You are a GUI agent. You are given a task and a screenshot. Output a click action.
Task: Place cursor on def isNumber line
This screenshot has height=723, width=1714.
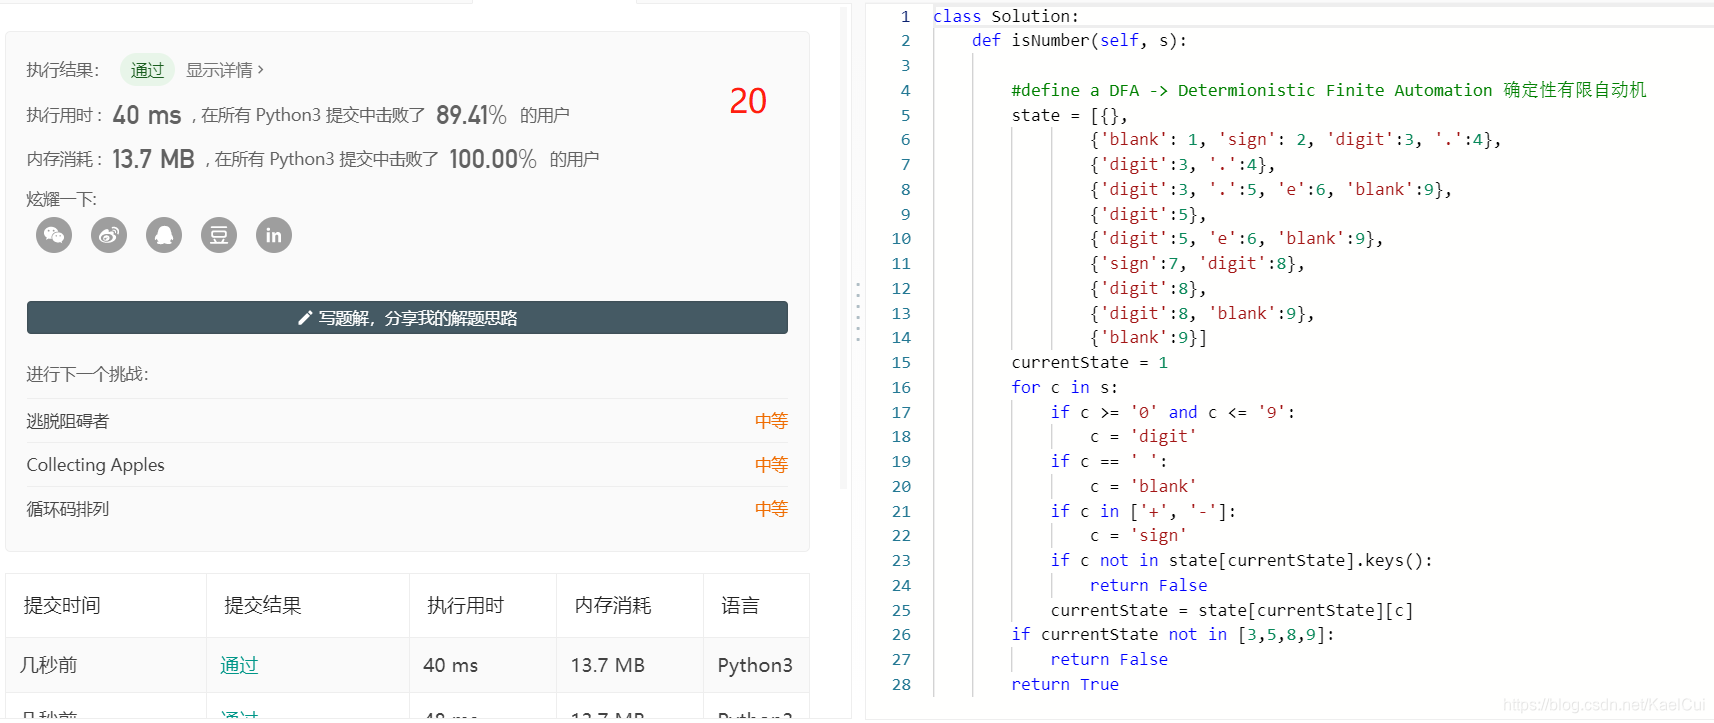click(1080, 40)
